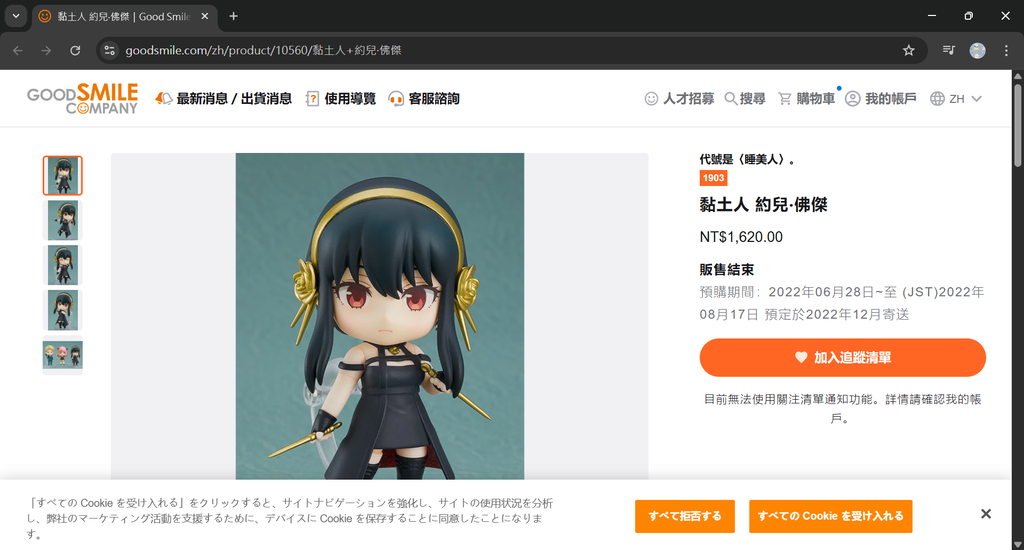The height and width of the screenshot is (550, 1024).
Task: Click すべて拒否する cookie button
Action: tap(684, 516)
